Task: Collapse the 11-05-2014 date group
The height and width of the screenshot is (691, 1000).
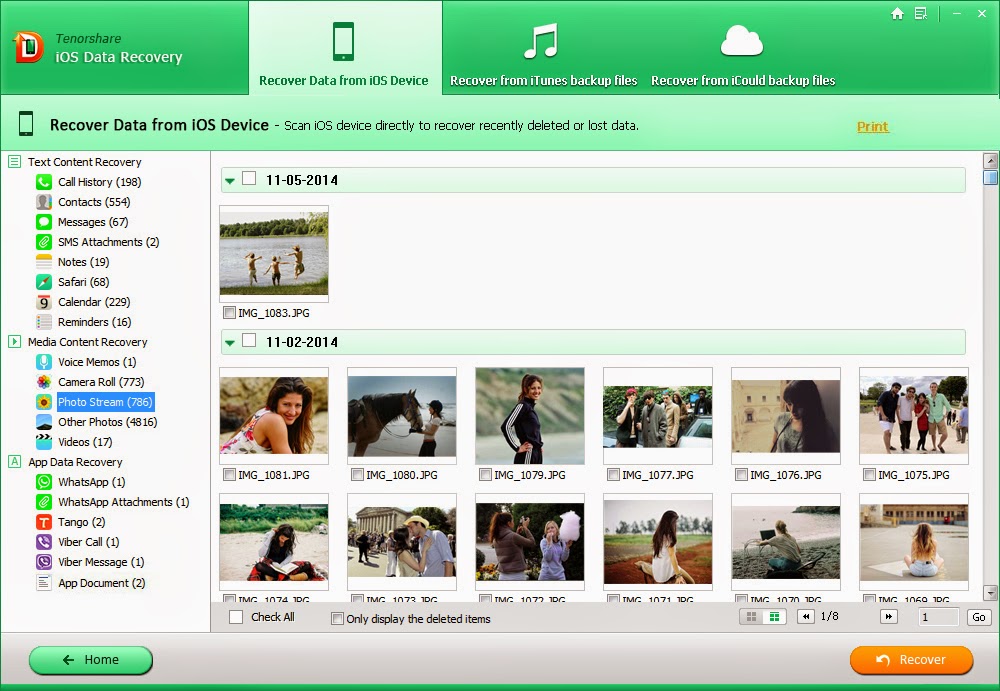Action: point(230,181)
